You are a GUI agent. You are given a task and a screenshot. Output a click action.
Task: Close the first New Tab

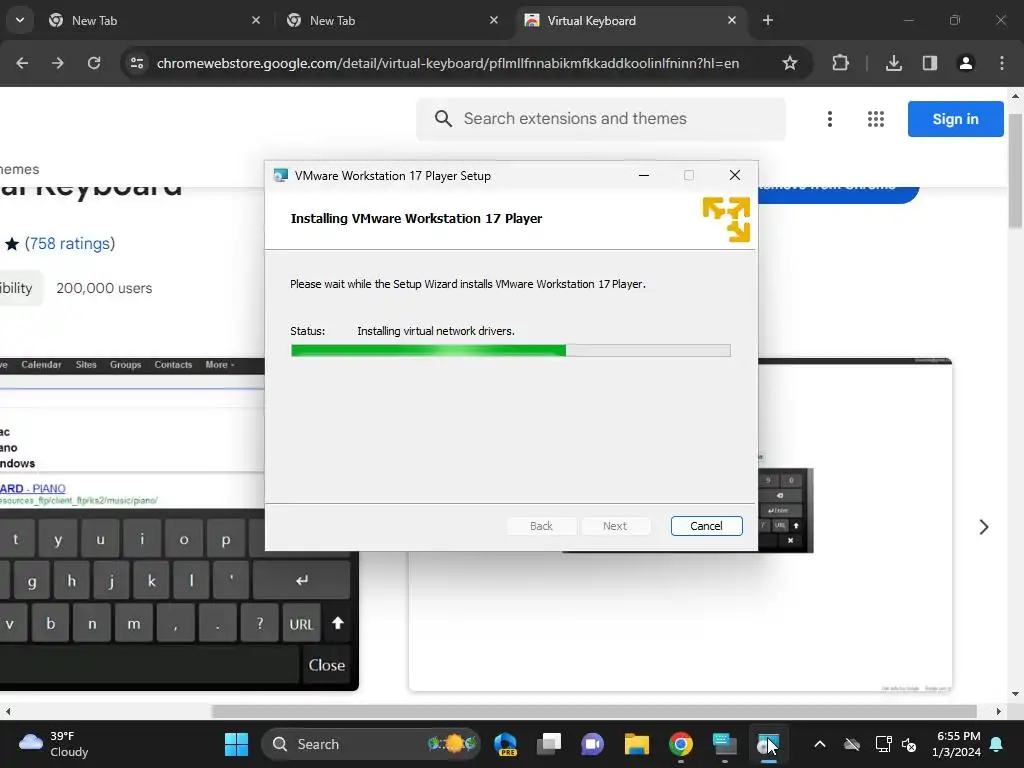256,20
